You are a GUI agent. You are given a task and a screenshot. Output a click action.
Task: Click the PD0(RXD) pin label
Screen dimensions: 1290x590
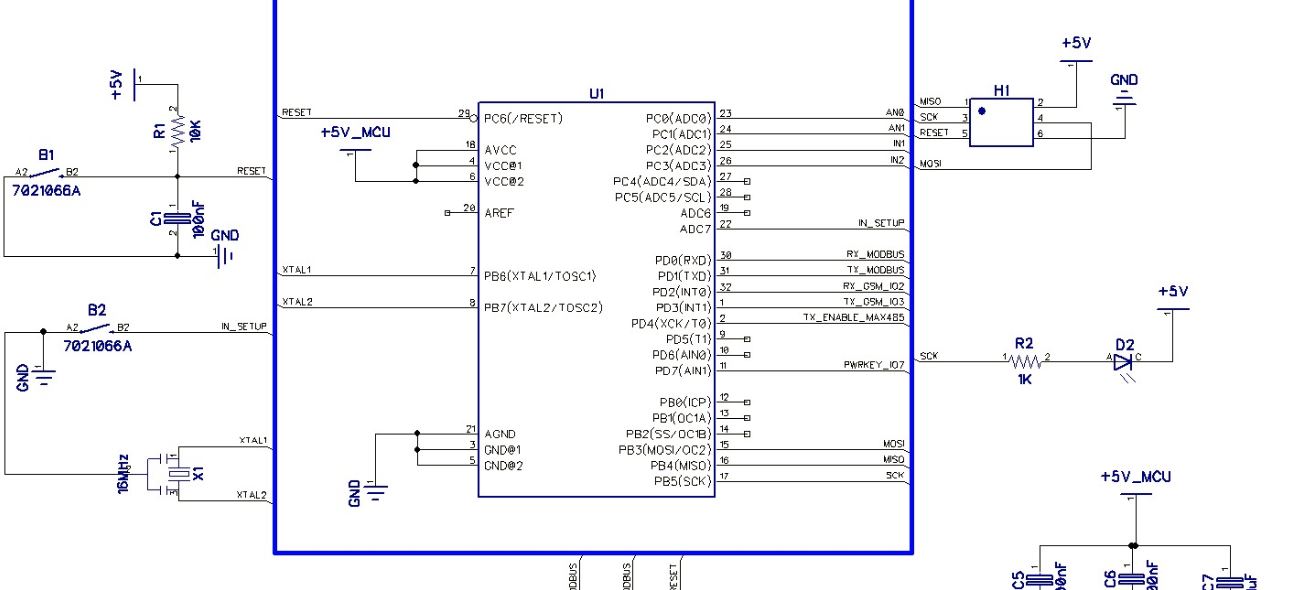pos(683,260)
